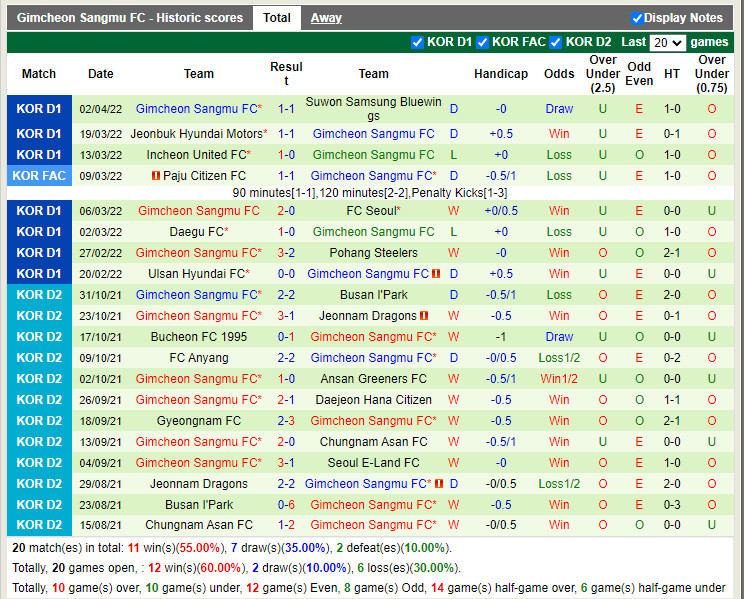Click red card icon beside Paju Citizen FC
The height and width of the screenshot is (599, 744).
pyautogui.click(x=156, y=176)
